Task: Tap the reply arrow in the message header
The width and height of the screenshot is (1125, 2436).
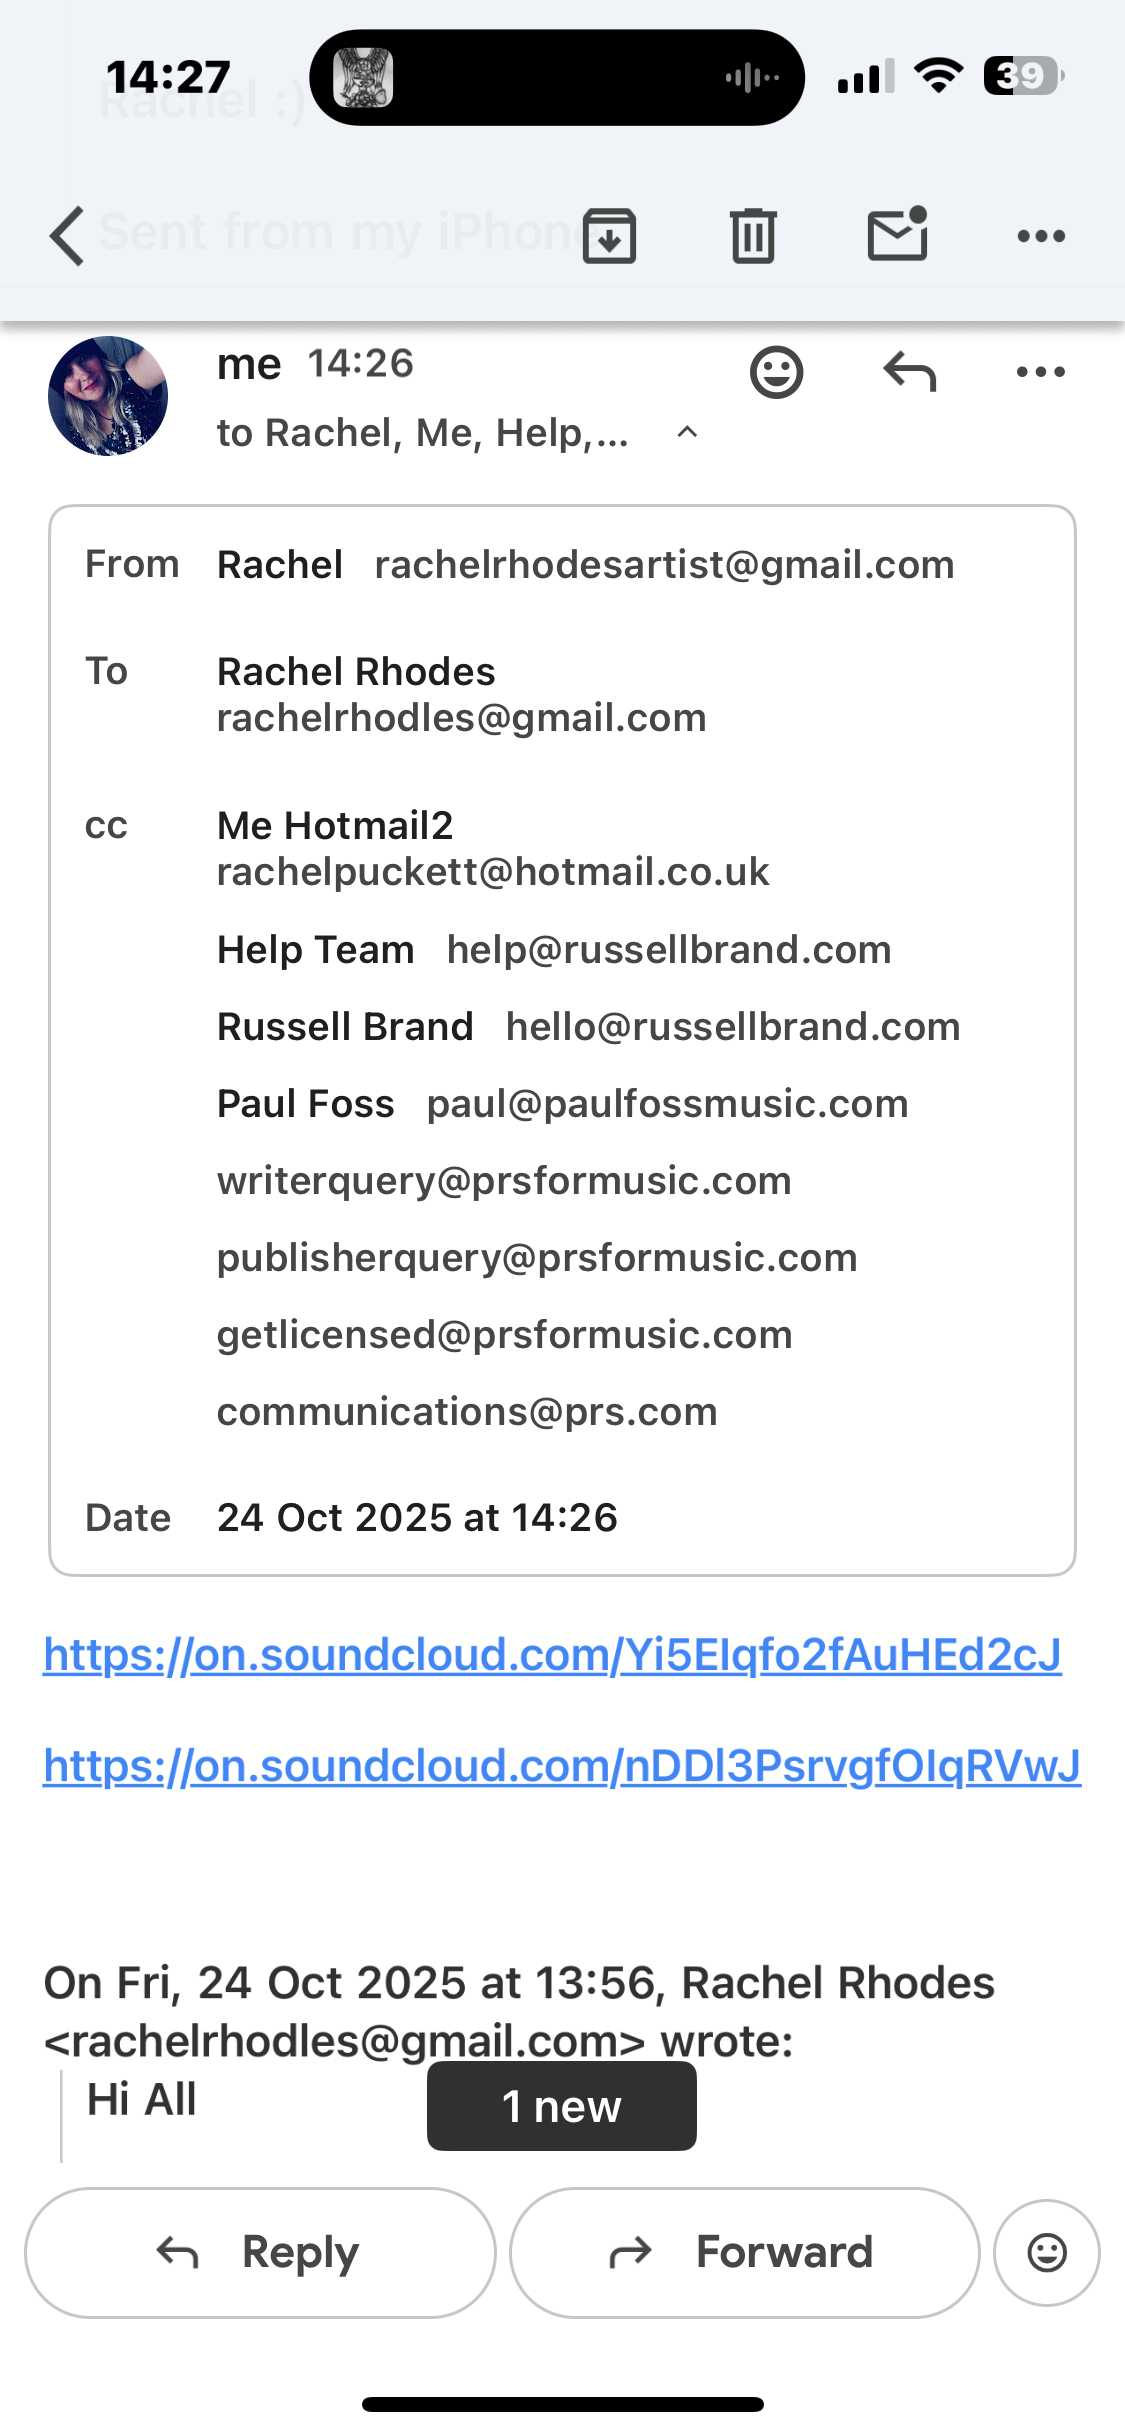Action: pyautogui.click(x=909, y=373)
